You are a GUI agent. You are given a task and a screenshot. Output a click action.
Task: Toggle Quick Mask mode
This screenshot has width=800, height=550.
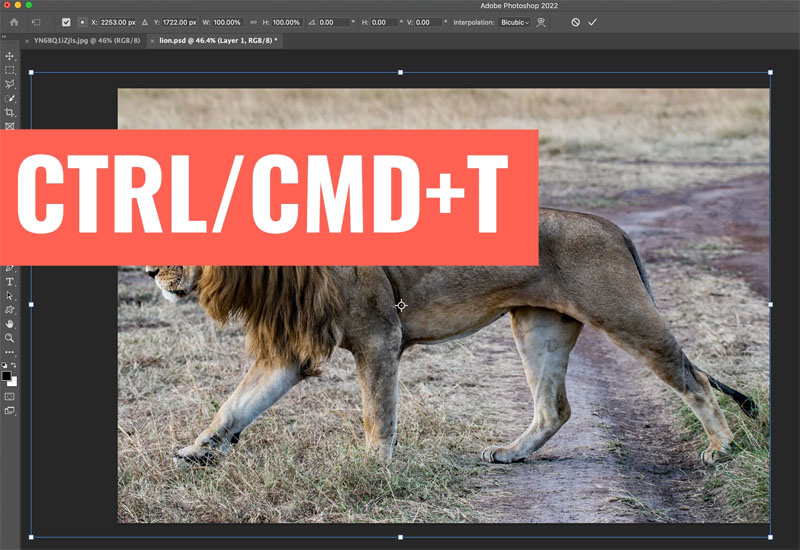point(10,396)
